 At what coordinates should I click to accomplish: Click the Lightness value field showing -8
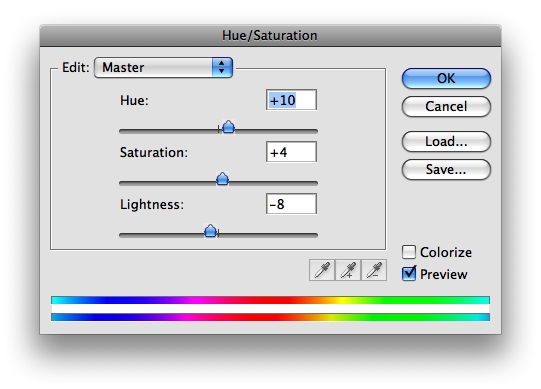tap(292, 204)
